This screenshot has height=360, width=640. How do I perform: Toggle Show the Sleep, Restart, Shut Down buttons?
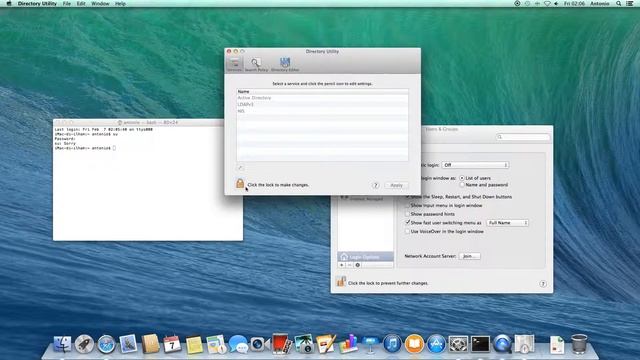pyautogui.click(x=407, y=197)
